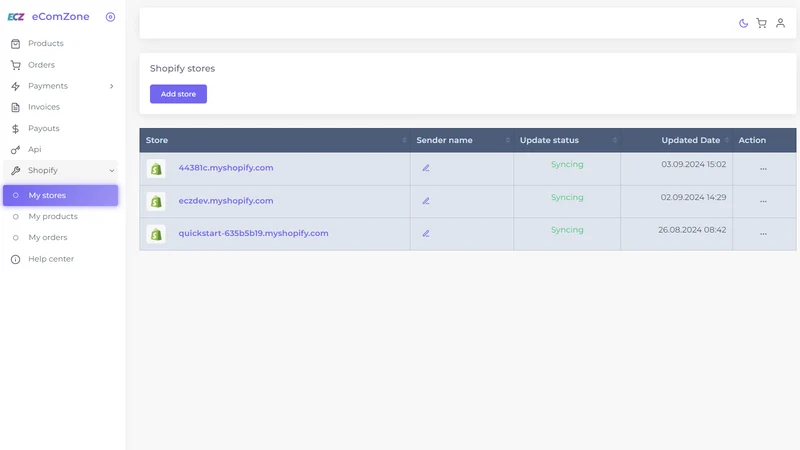Screen dimensions: 800x450
Task: Open the shopping cart in header
Action: point(761,23)
